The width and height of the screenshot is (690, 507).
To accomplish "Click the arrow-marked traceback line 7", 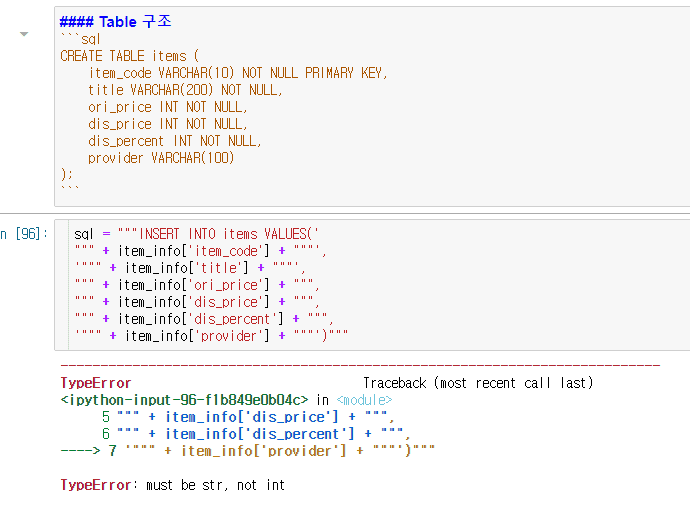I will 248,451.
